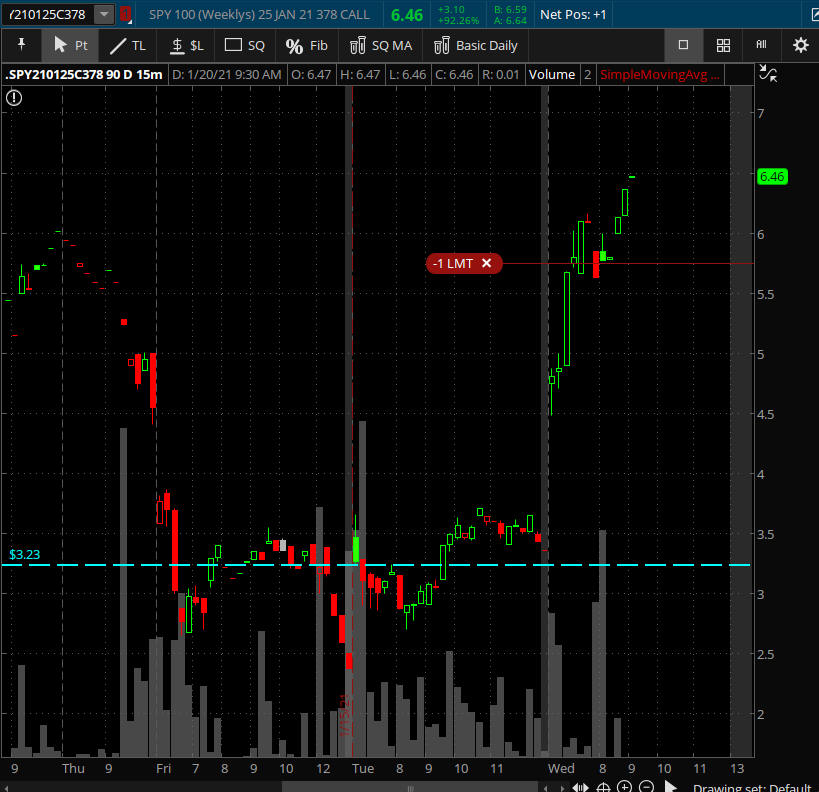Open chart settings gear
This screenshot has width=819, height=792.
point(800,45)
